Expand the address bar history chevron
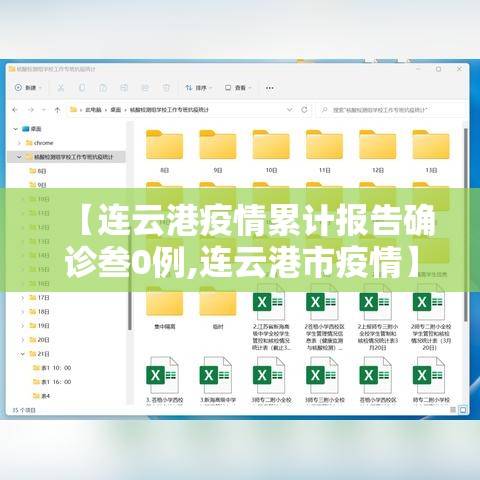 (289, 110)
